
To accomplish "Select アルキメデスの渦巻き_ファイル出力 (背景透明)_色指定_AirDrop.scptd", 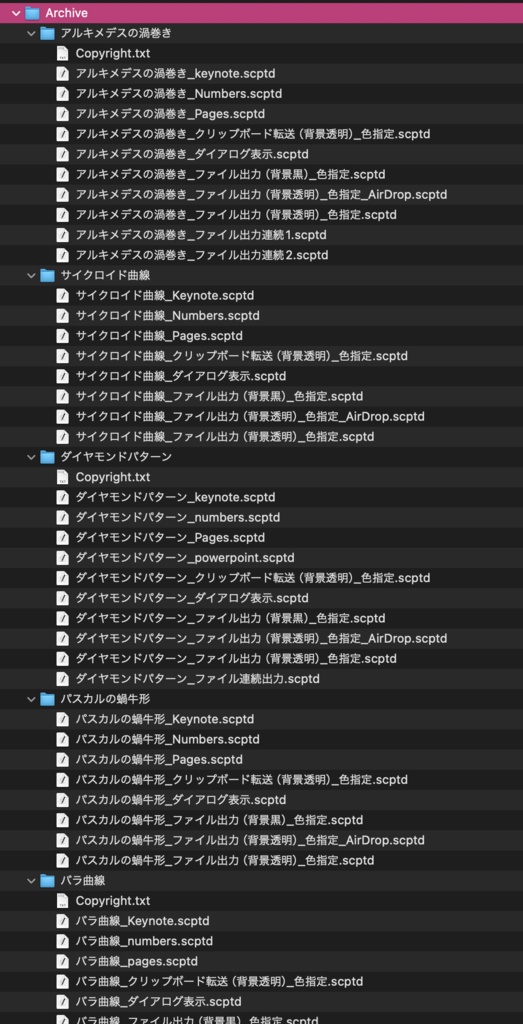I will tap(261, 195).
